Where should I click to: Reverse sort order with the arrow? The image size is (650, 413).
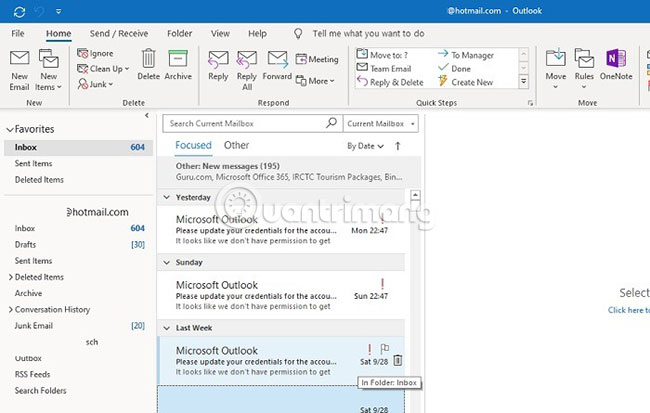(x=398, y=146)
